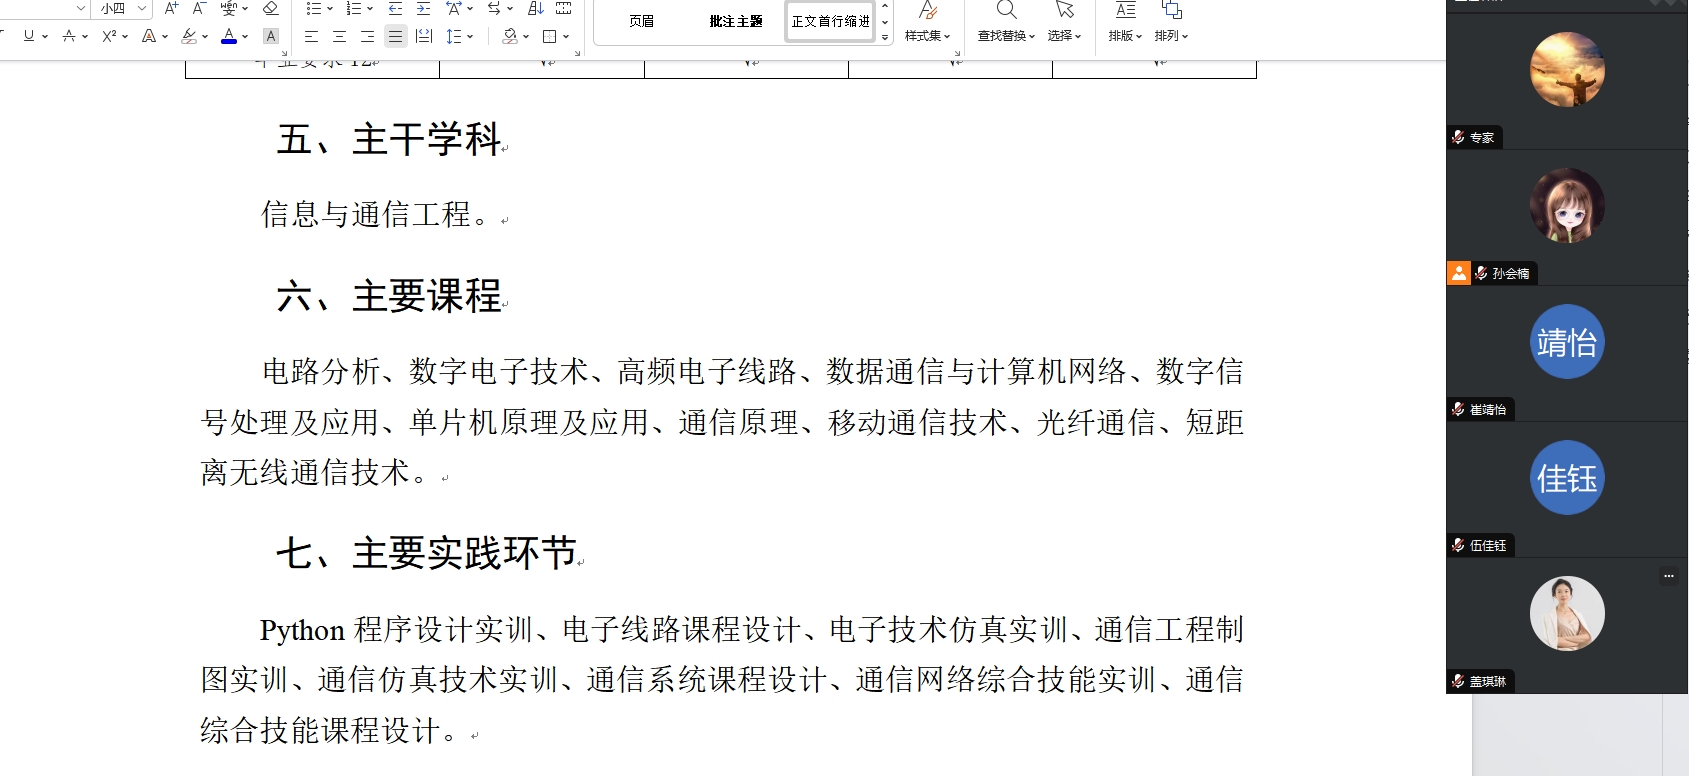Expand the styles gallery list

tap(885, 37)
